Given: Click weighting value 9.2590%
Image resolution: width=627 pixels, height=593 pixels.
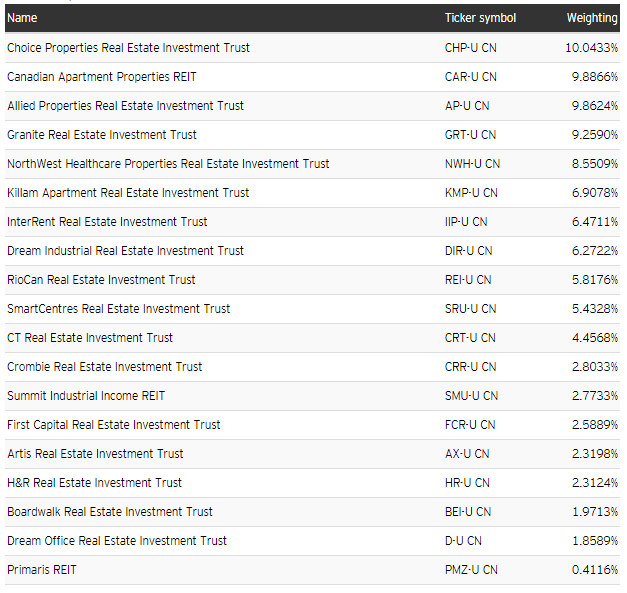Looking at the screenshot, I should click(595, 135).
